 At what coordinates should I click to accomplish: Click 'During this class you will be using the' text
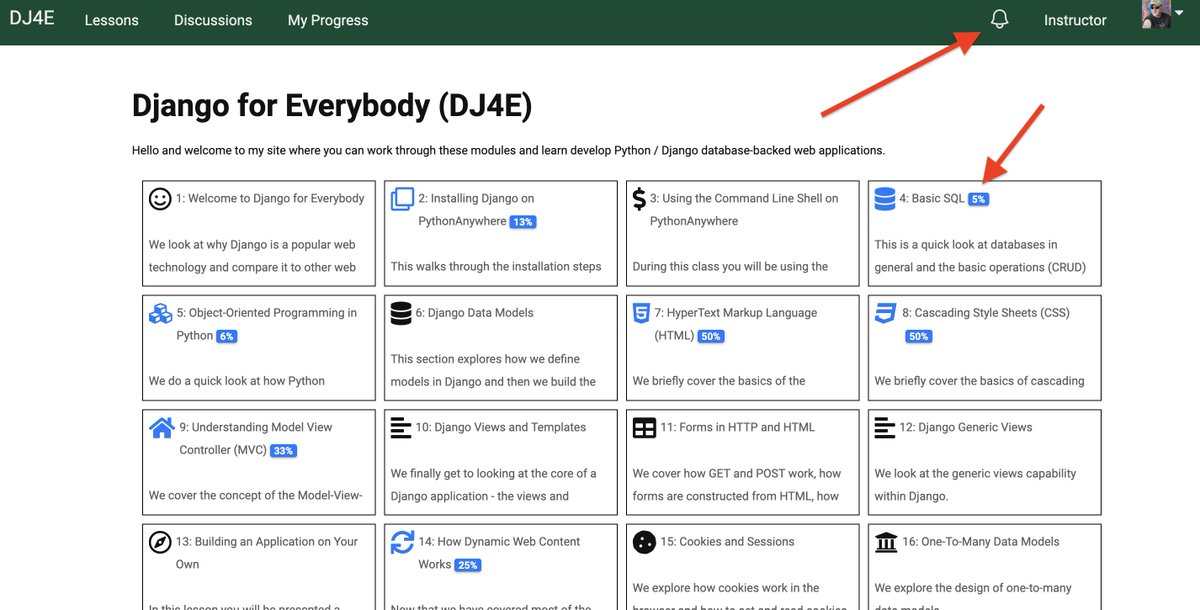[731, 266]
